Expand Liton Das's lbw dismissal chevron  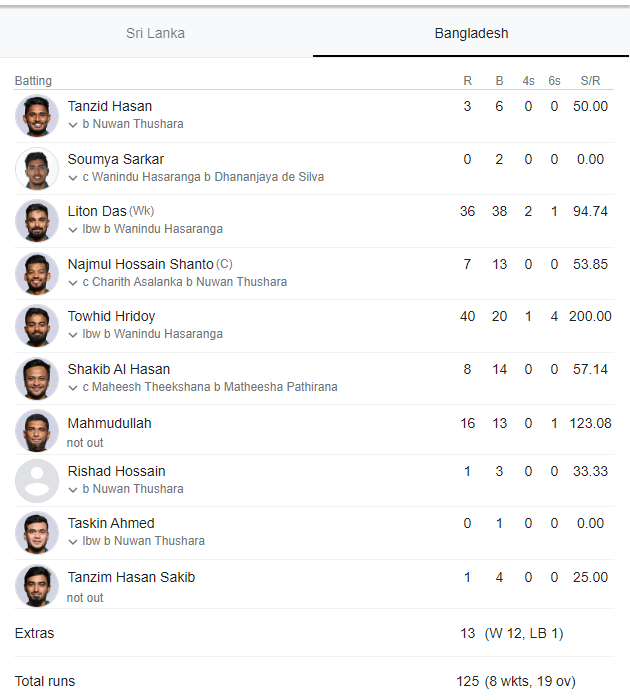coord(73,230)
